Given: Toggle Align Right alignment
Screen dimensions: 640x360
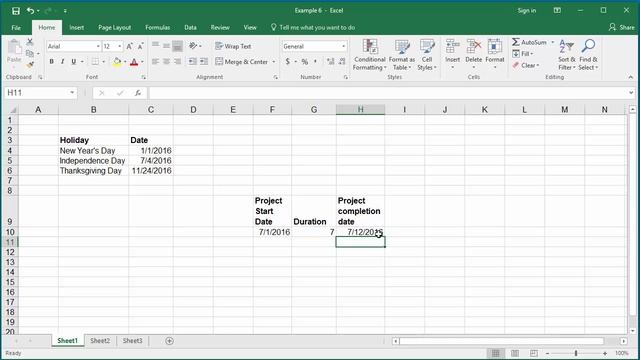Looking at the screenshot, I should tap(177, 62).
